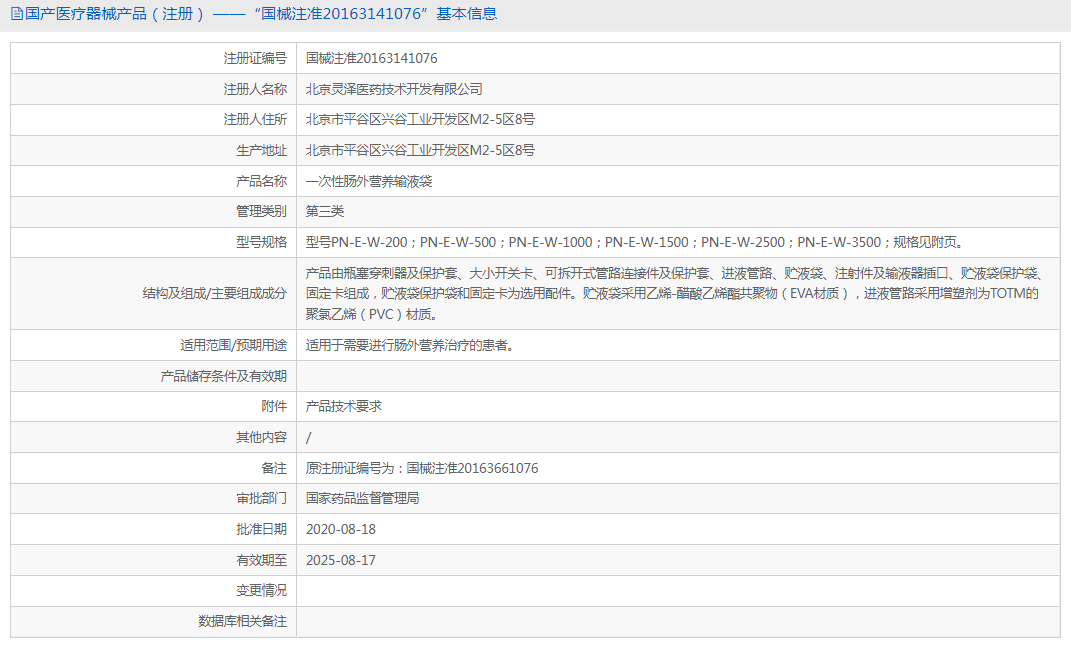The image size is (1071, 647).
Task: Select the 管理类别 label
Action: [x=261, y=211]
